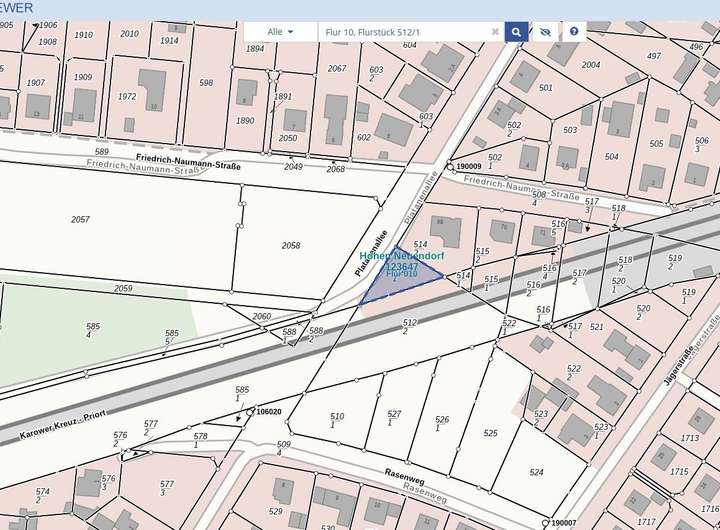Clear the search text with the X

(495, 32)
